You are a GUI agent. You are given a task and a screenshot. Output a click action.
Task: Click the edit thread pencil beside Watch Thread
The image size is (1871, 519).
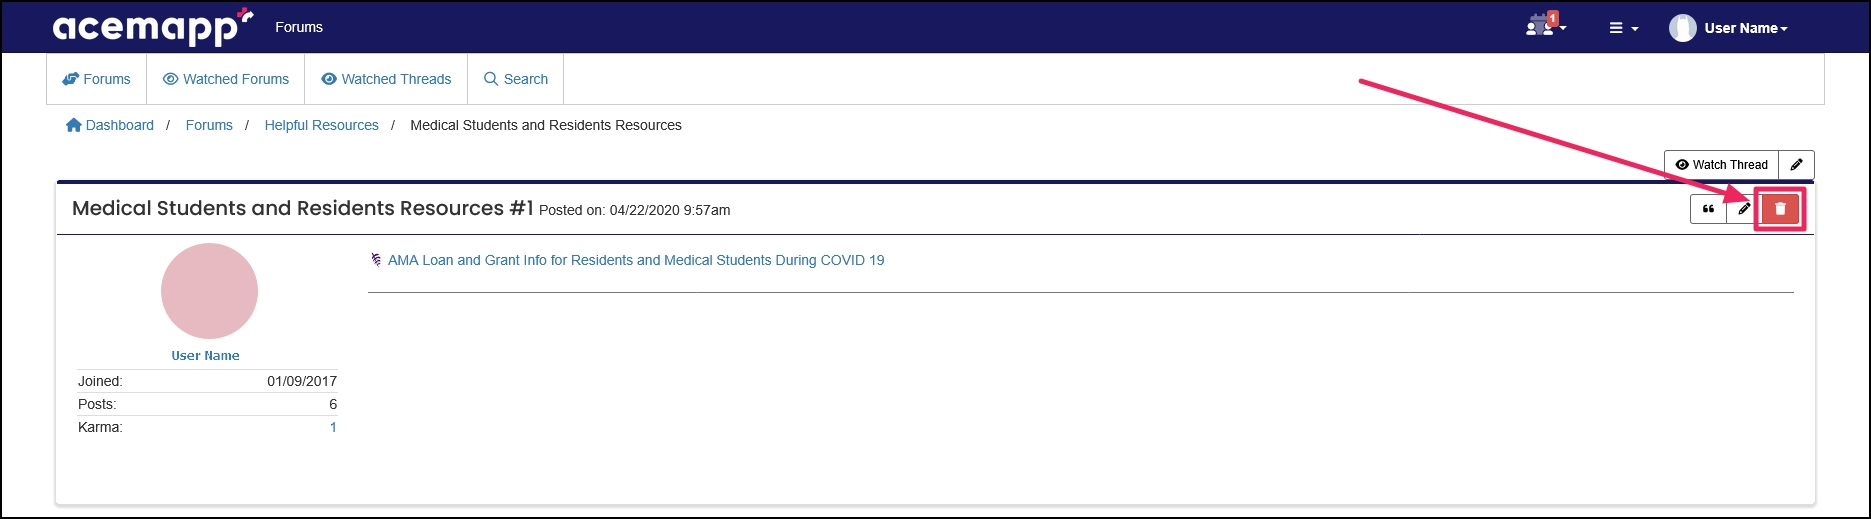pyautogui.click(x=1796, y=165)
